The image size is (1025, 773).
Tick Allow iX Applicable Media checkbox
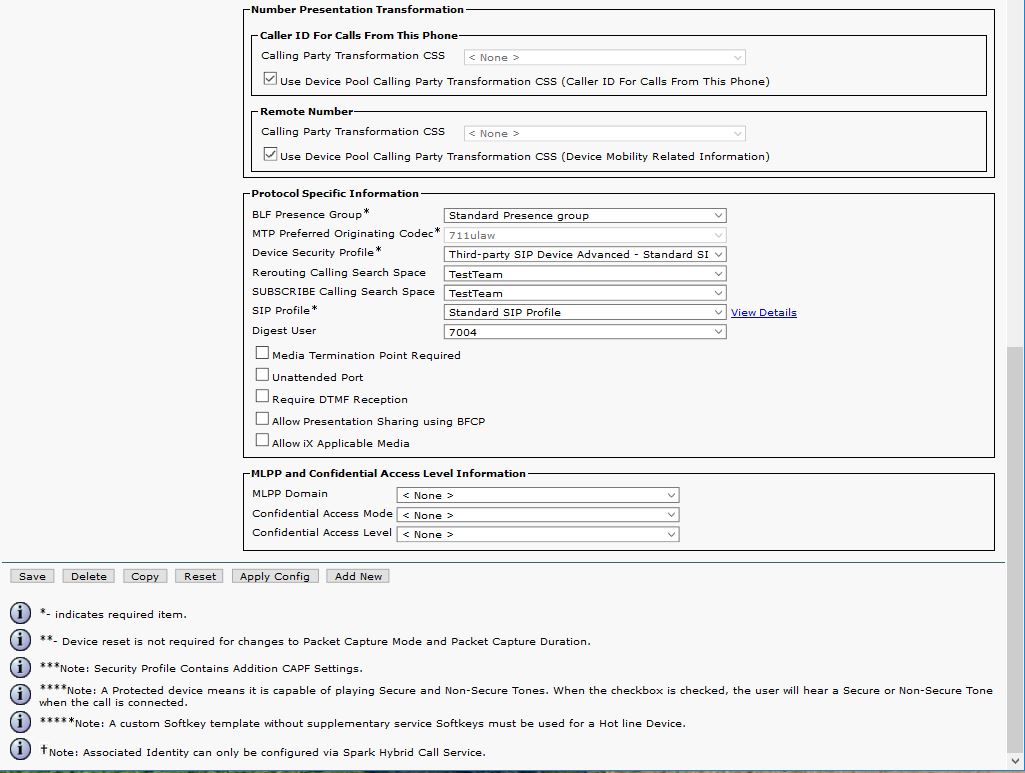pos(262,441)
